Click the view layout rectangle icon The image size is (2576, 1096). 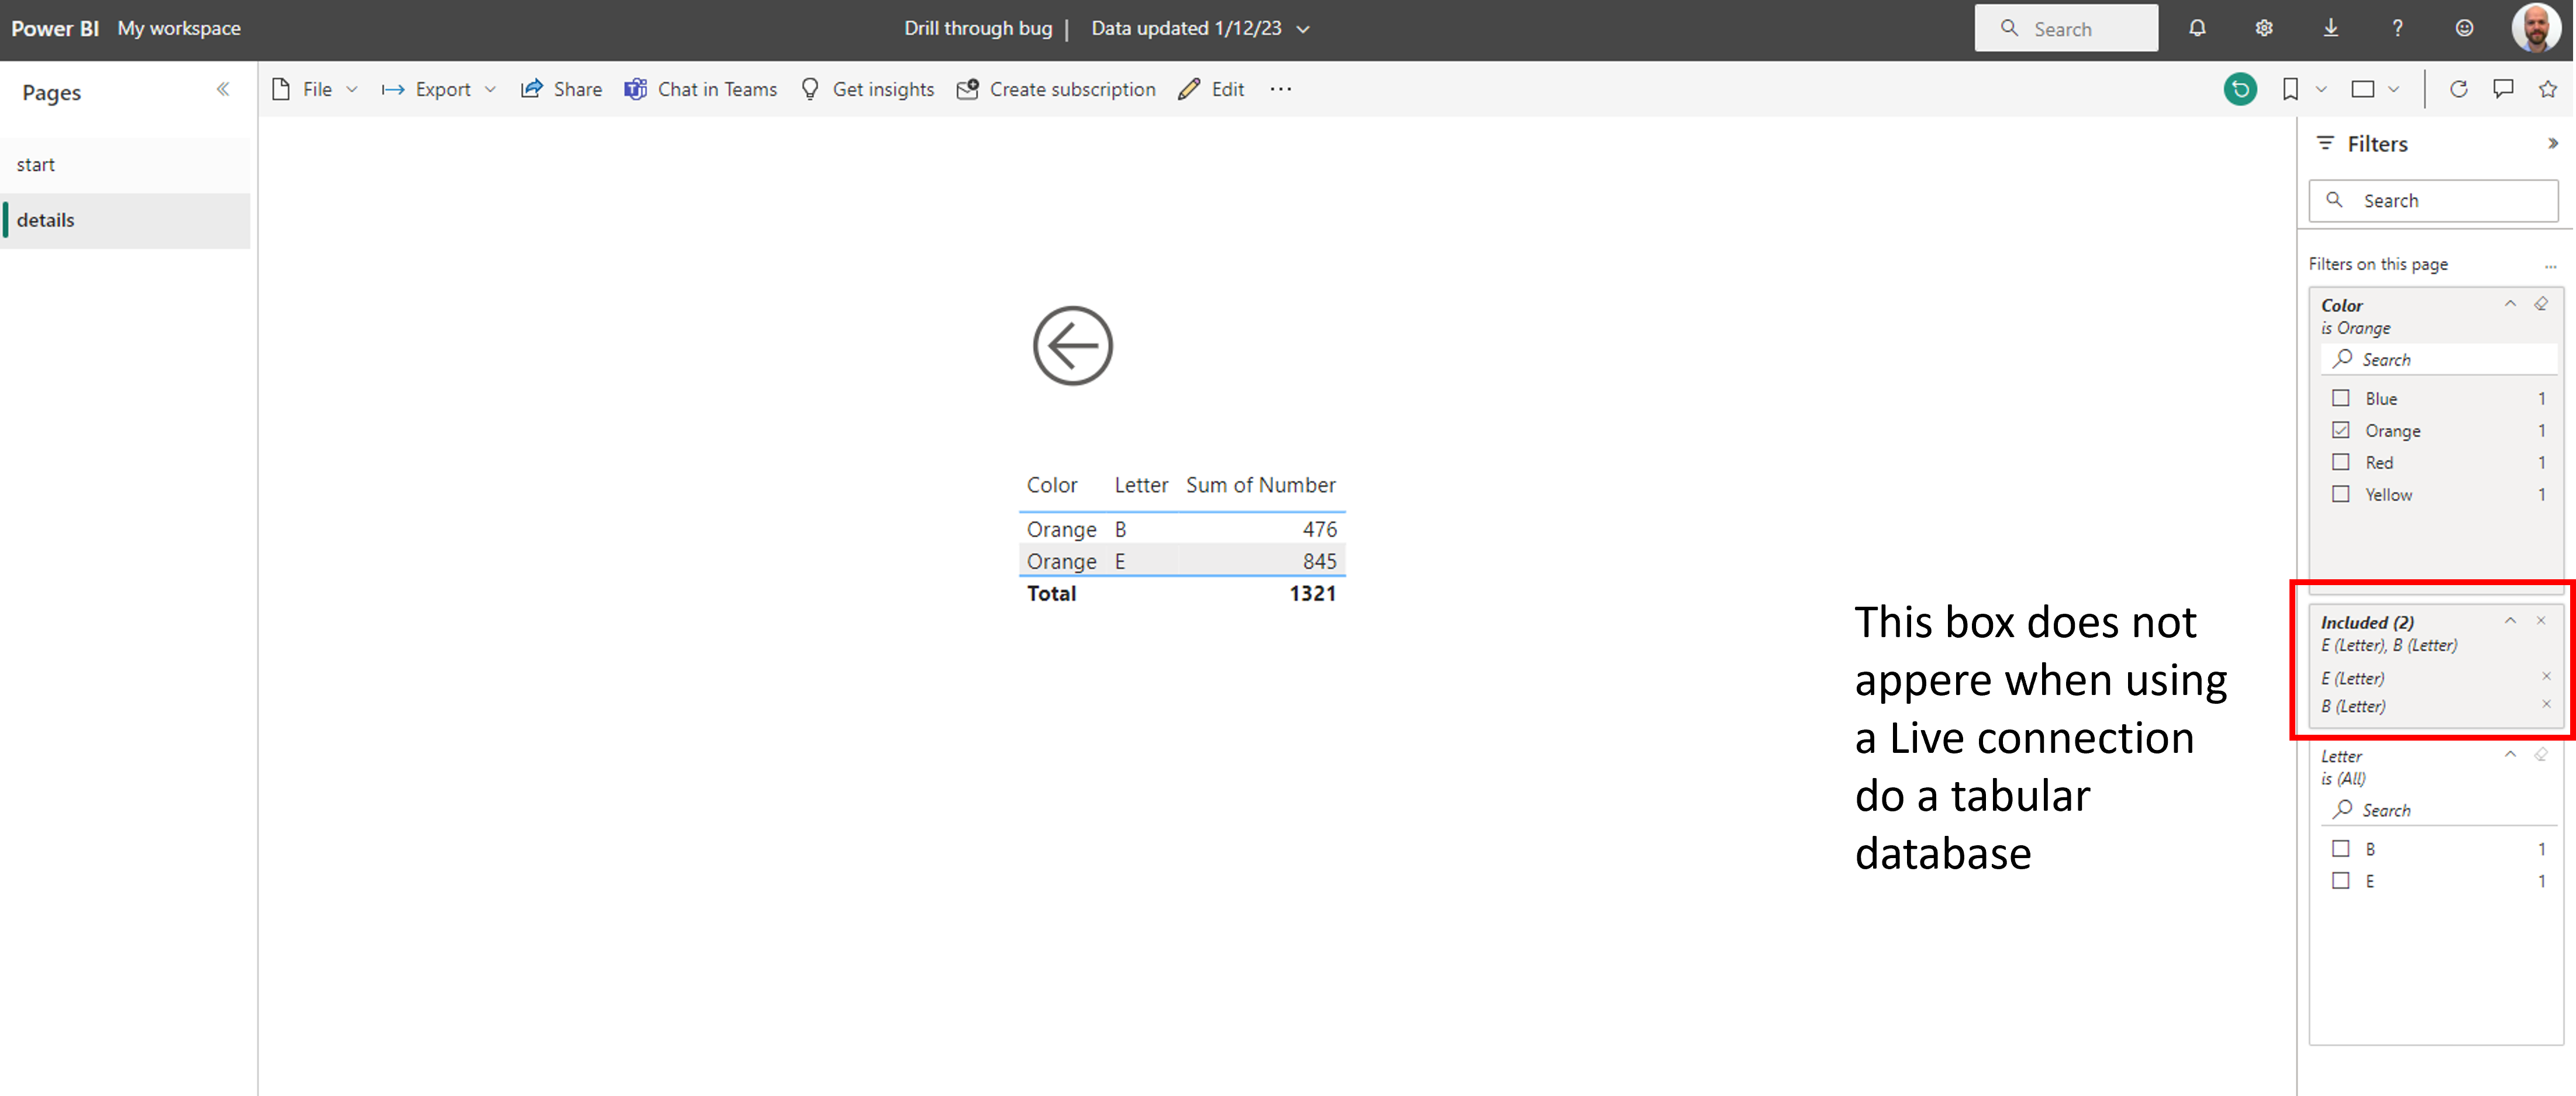[x=2362, y=89]
